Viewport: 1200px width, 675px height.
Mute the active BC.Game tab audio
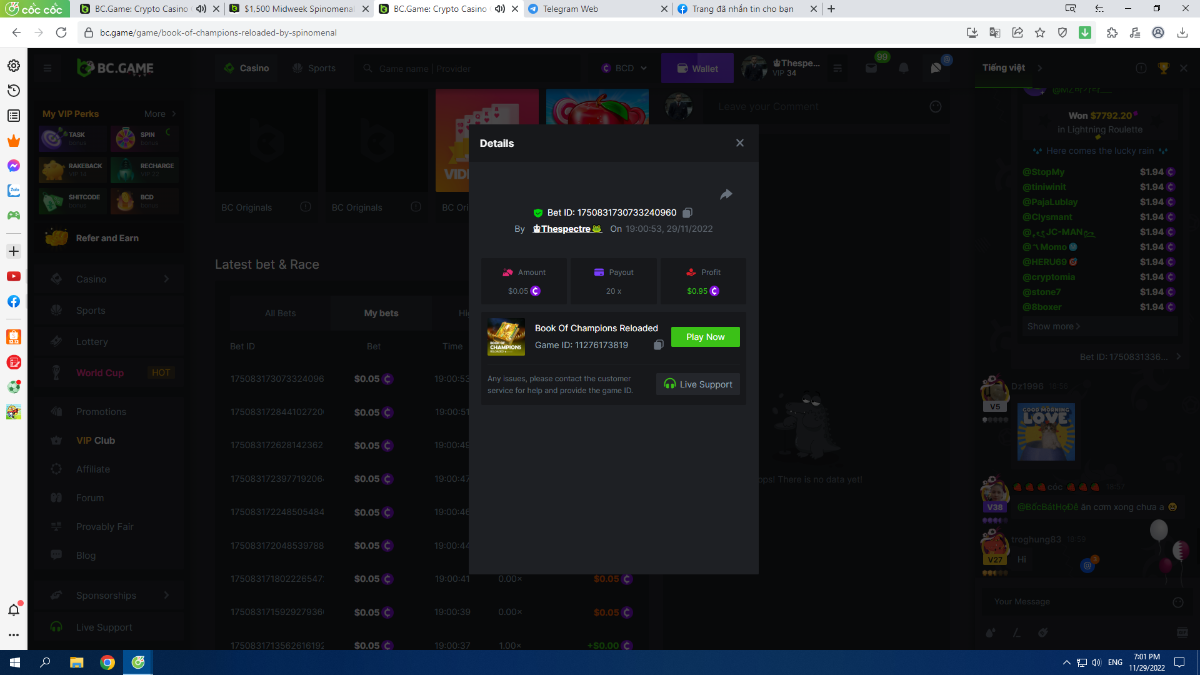tap(498, 9)
